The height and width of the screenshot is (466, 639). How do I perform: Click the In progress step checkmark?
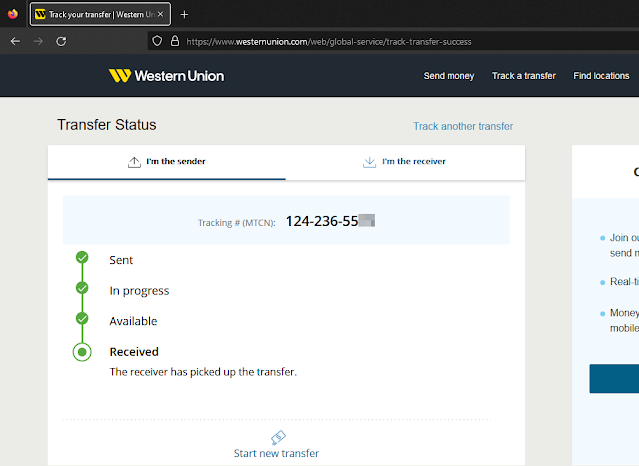pyautogui.click(x=82, y=288)
